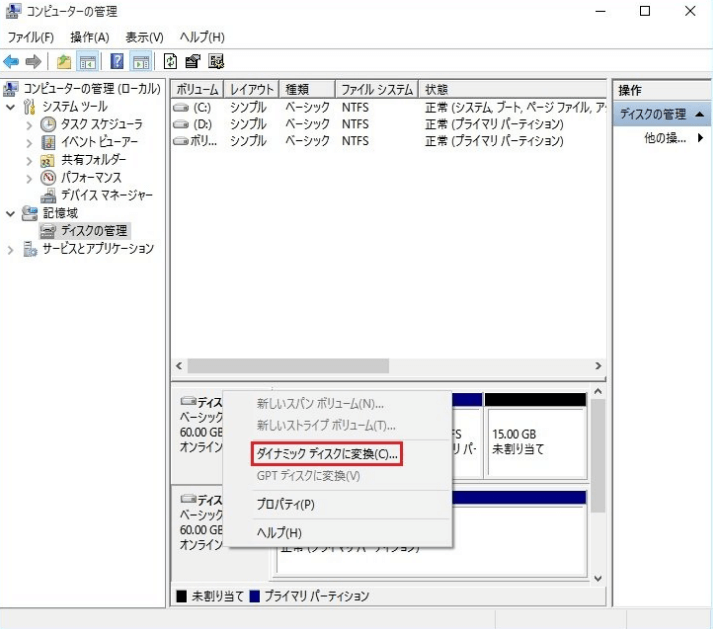Sort by the ファイル システム column header
Screen dimensions: 713x629
pos(377,89)
